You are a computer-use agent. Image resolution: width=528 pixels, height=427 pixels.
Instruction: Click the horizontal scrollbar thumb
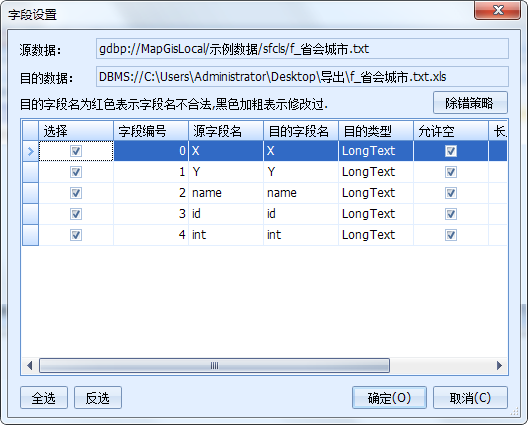[x=214, y=366]
